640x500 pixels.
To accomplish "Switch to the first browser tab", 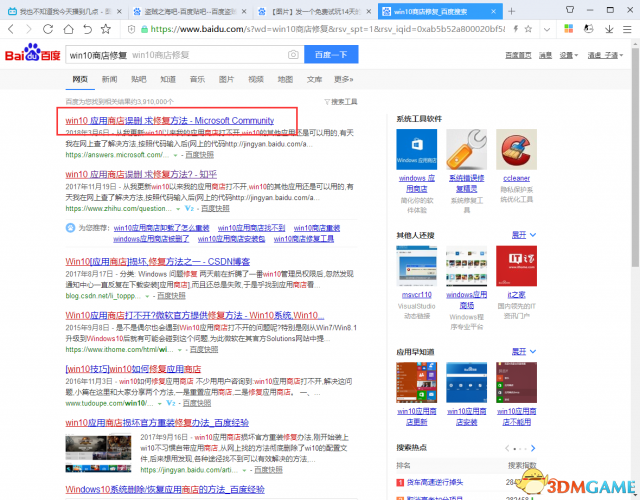I will 64,11.
